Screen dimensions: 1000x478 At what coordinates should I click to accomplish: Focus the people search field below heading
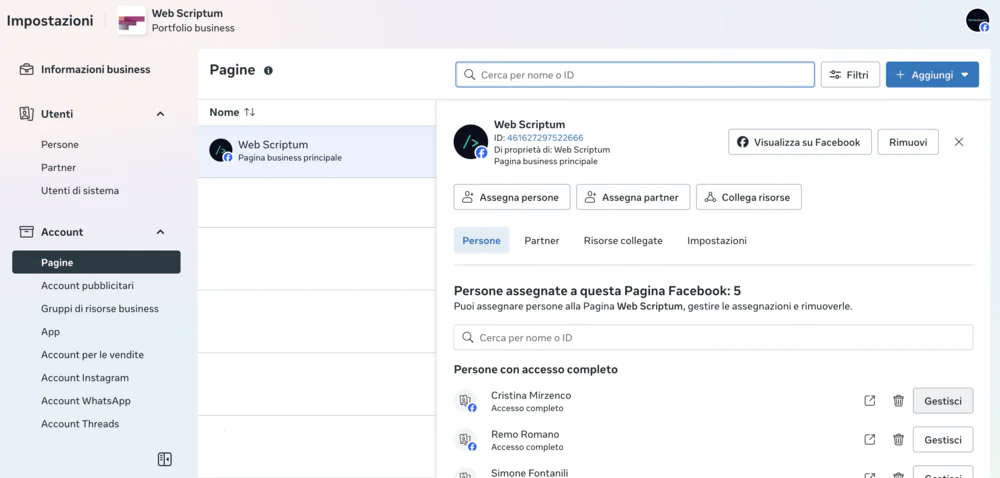coord(714,337)
